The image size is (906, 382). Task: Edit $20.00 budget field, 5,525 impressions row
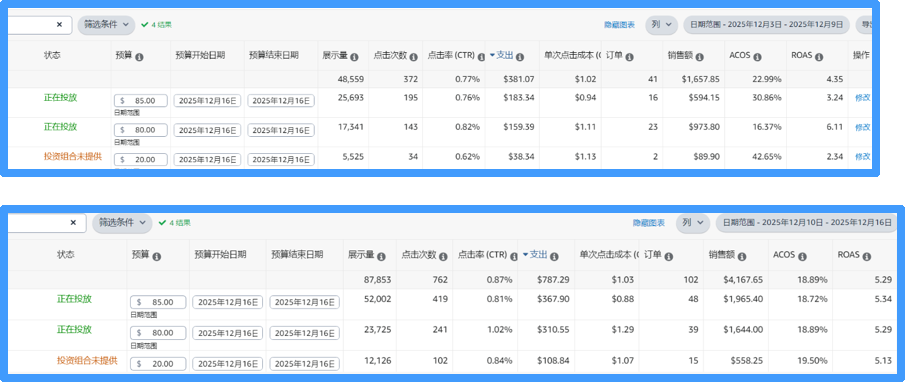click(141, 160)
